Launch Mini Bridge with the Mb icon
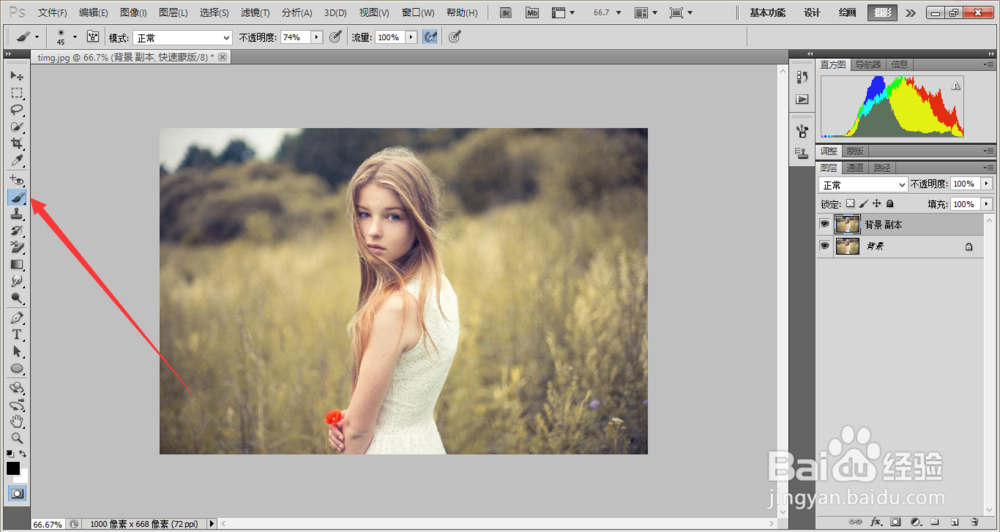The image size is (1000, 532). (x=532, y=12)
